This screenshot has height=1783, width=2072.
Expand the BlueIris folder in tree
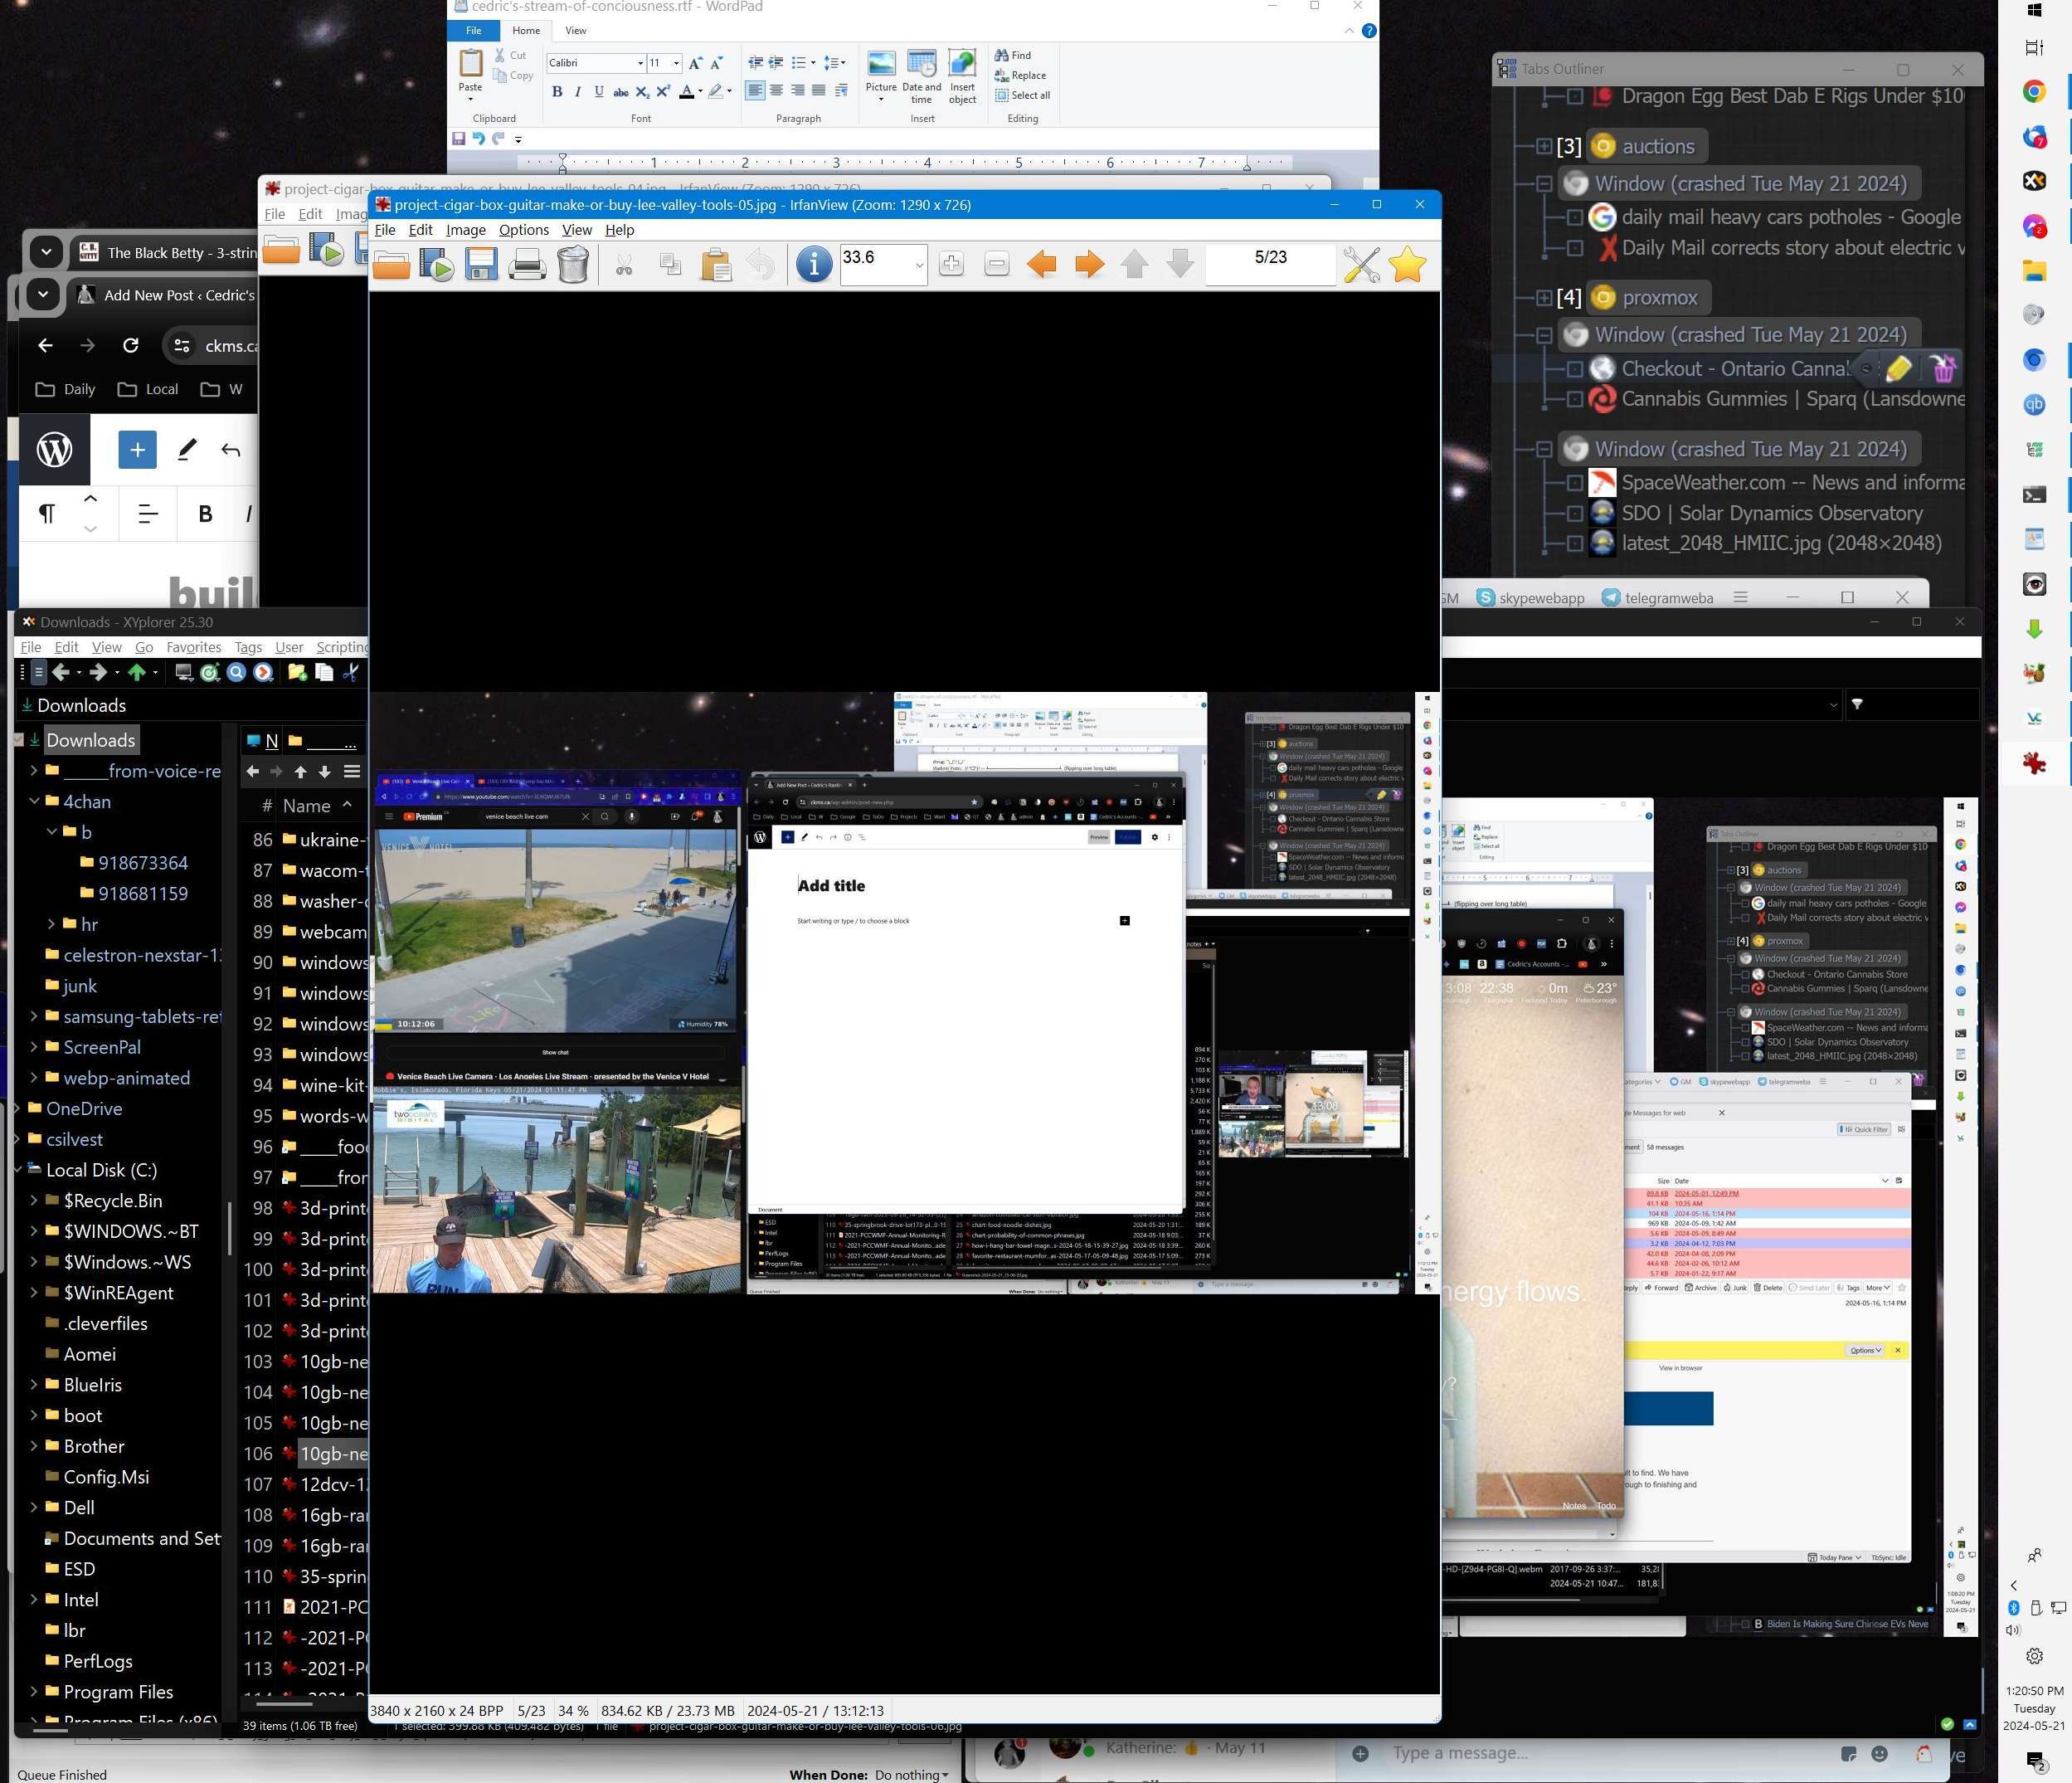coord(33,1385)
